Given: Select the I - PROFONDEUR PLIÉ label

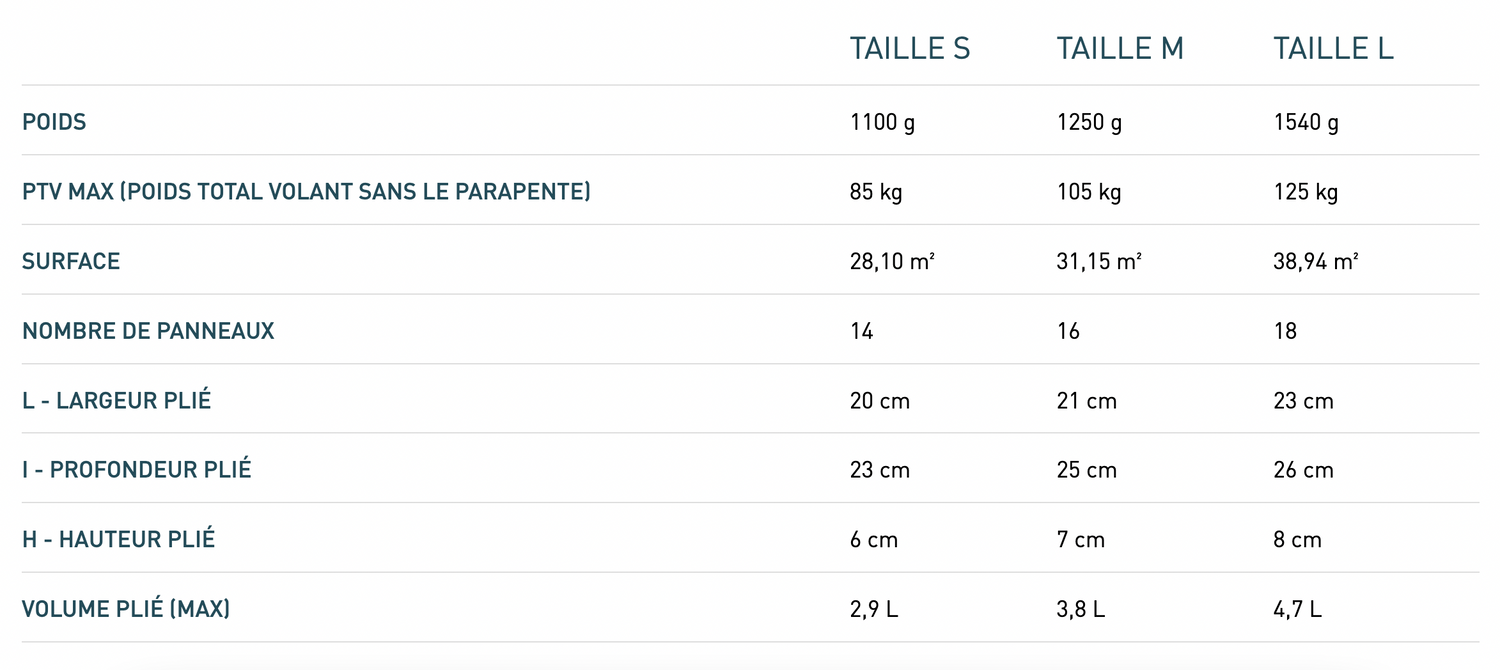Looking at the screenshot, I should point(137,469).
